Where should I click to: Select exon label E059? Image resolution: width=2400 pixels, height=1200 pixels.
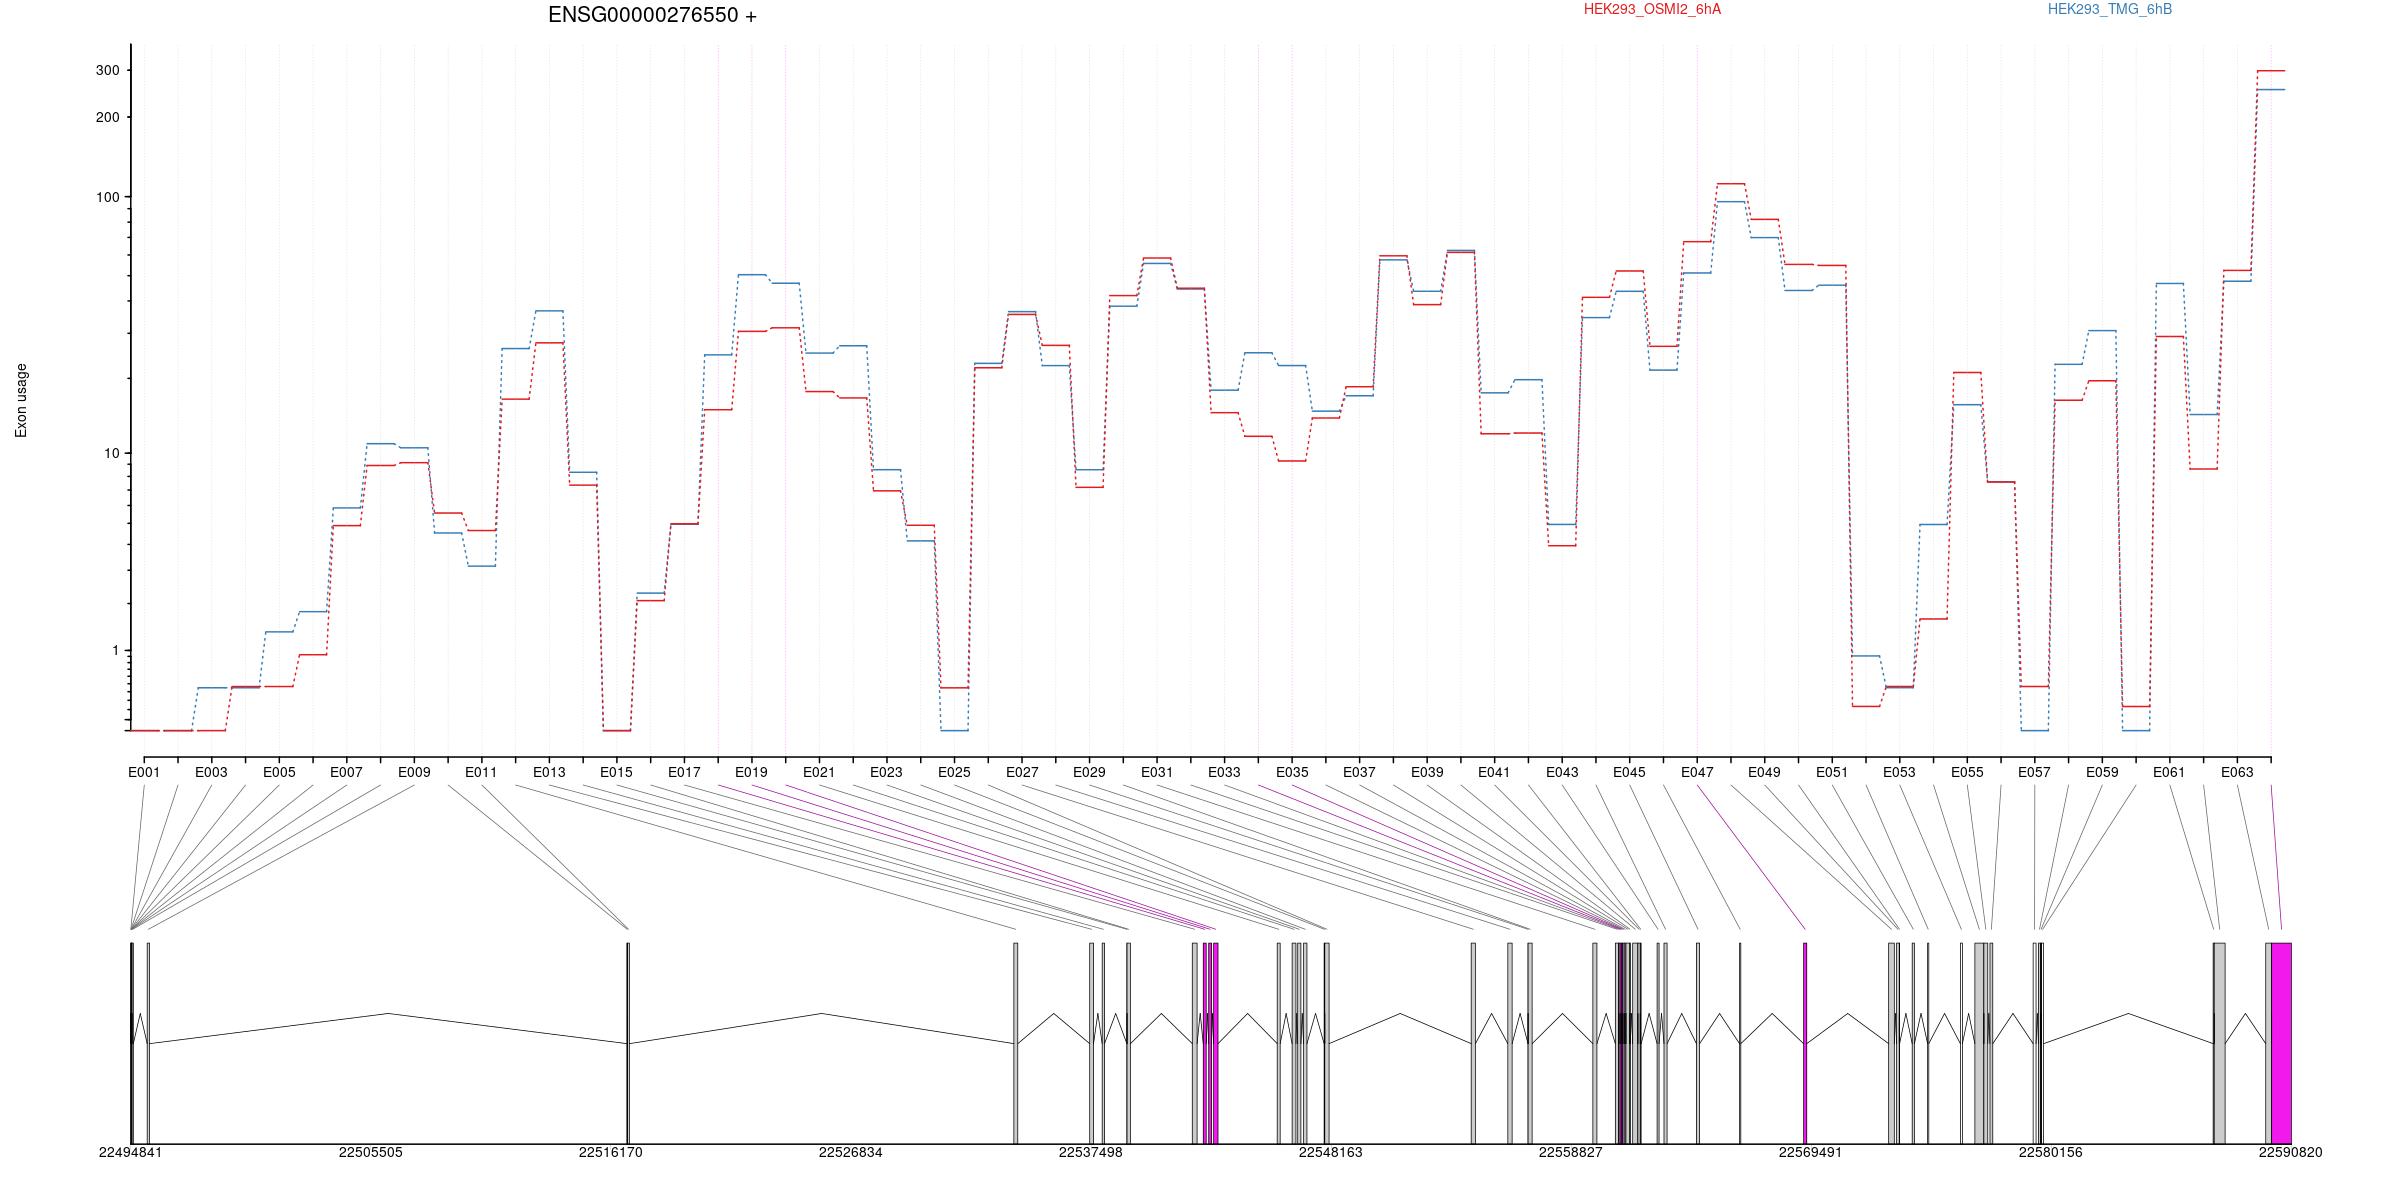tap(2102, 772)
